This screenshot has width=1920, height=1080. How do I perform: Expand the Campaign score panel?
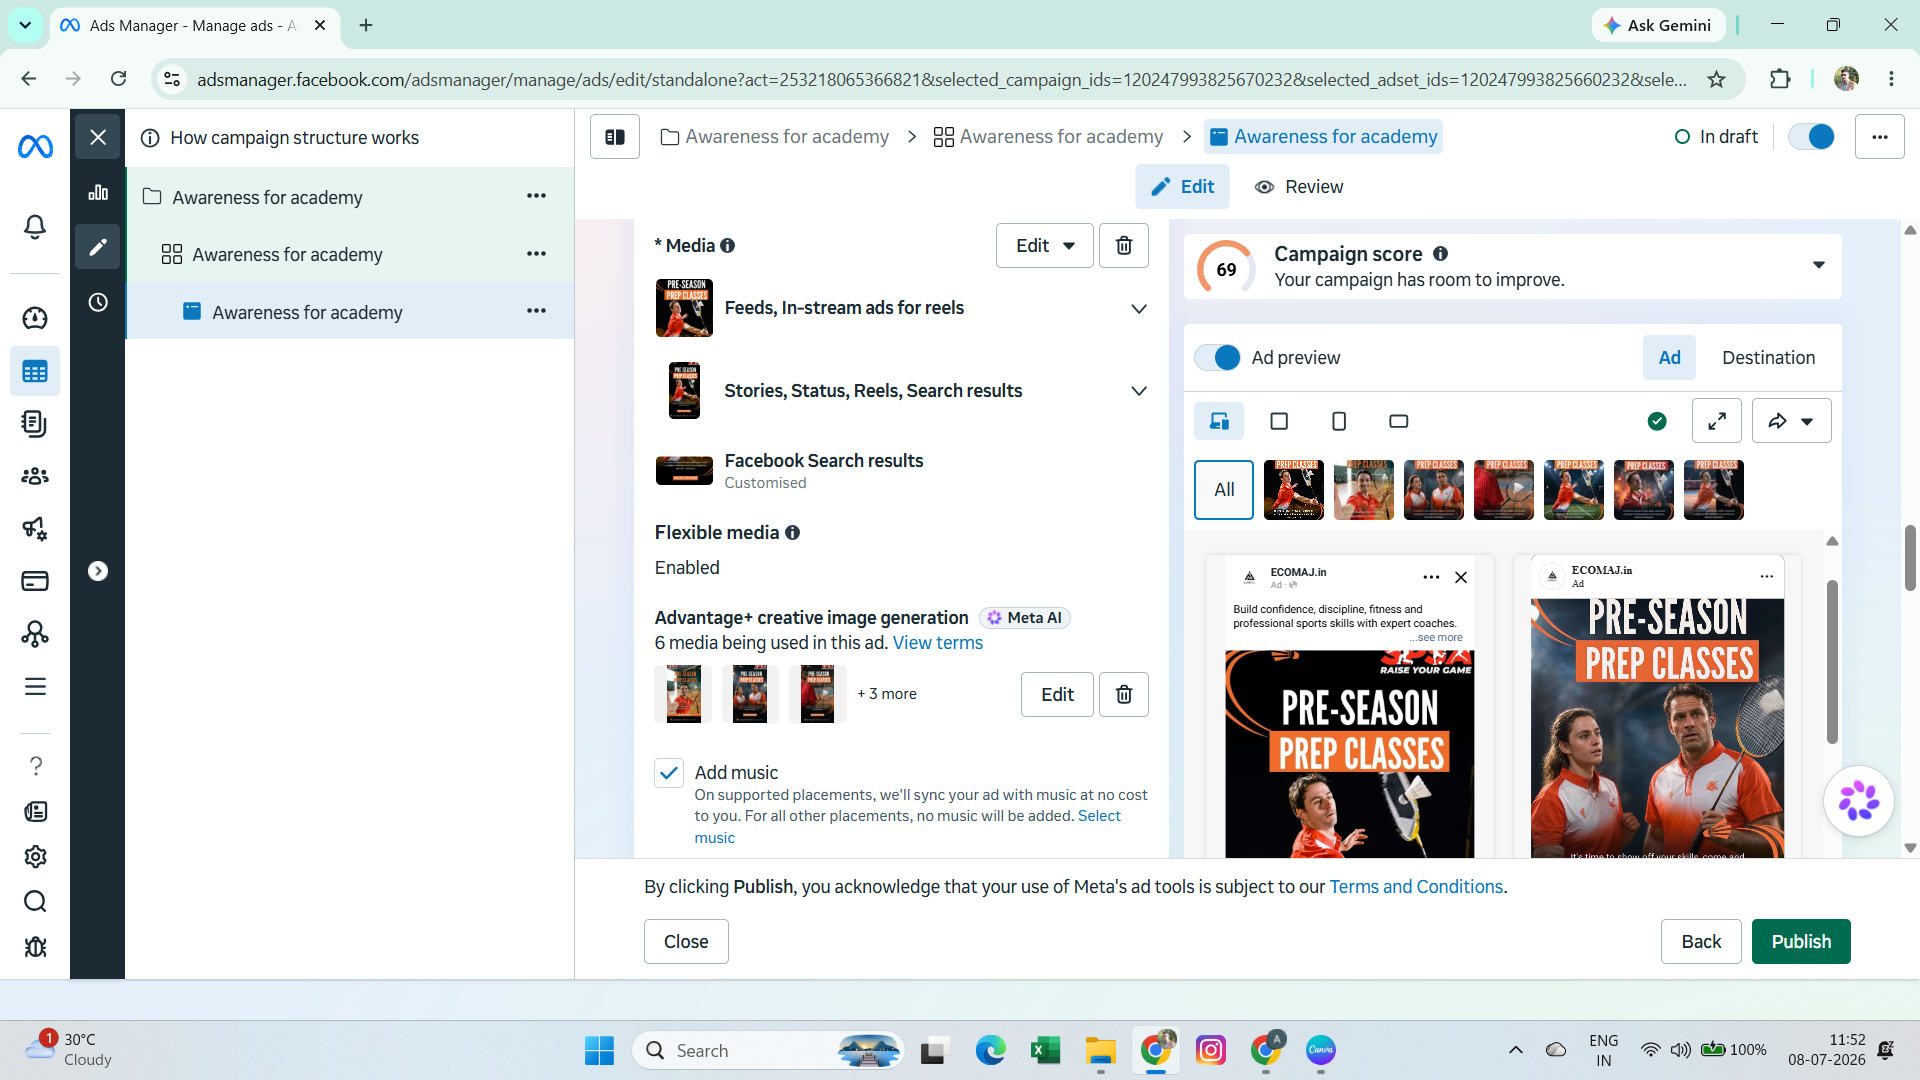coord(1819,266)
